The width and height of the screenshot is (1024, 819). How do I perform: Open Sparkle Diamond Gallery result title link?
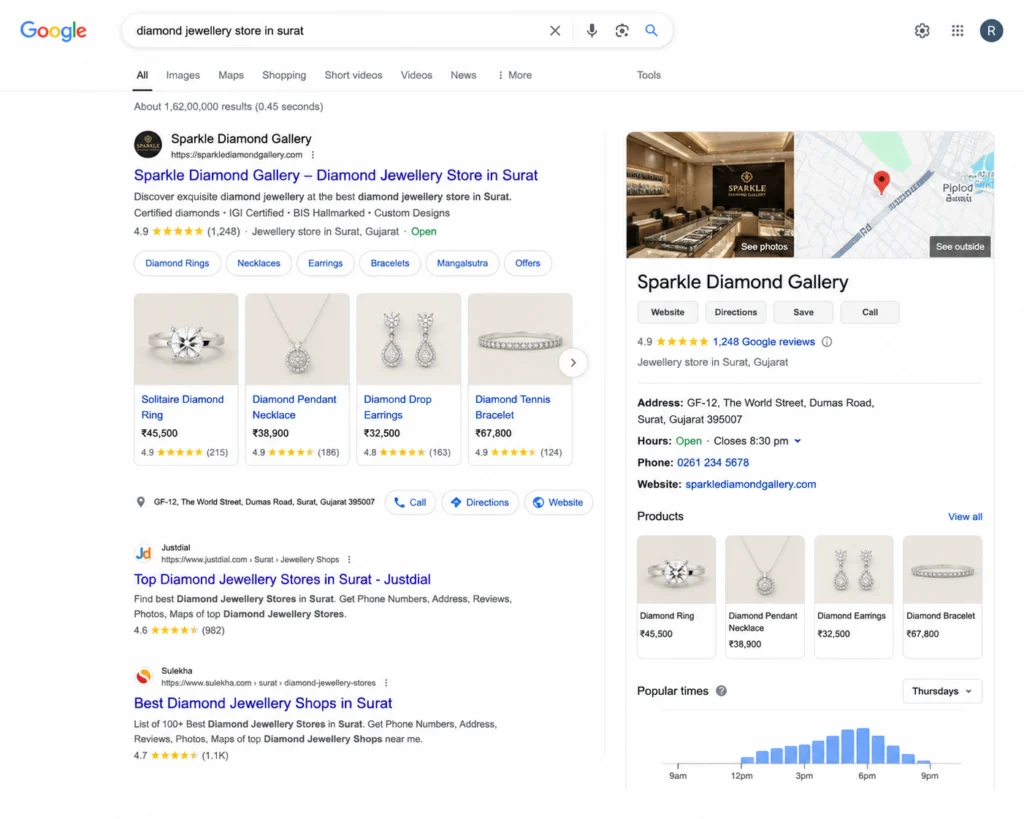coord(336,175)
